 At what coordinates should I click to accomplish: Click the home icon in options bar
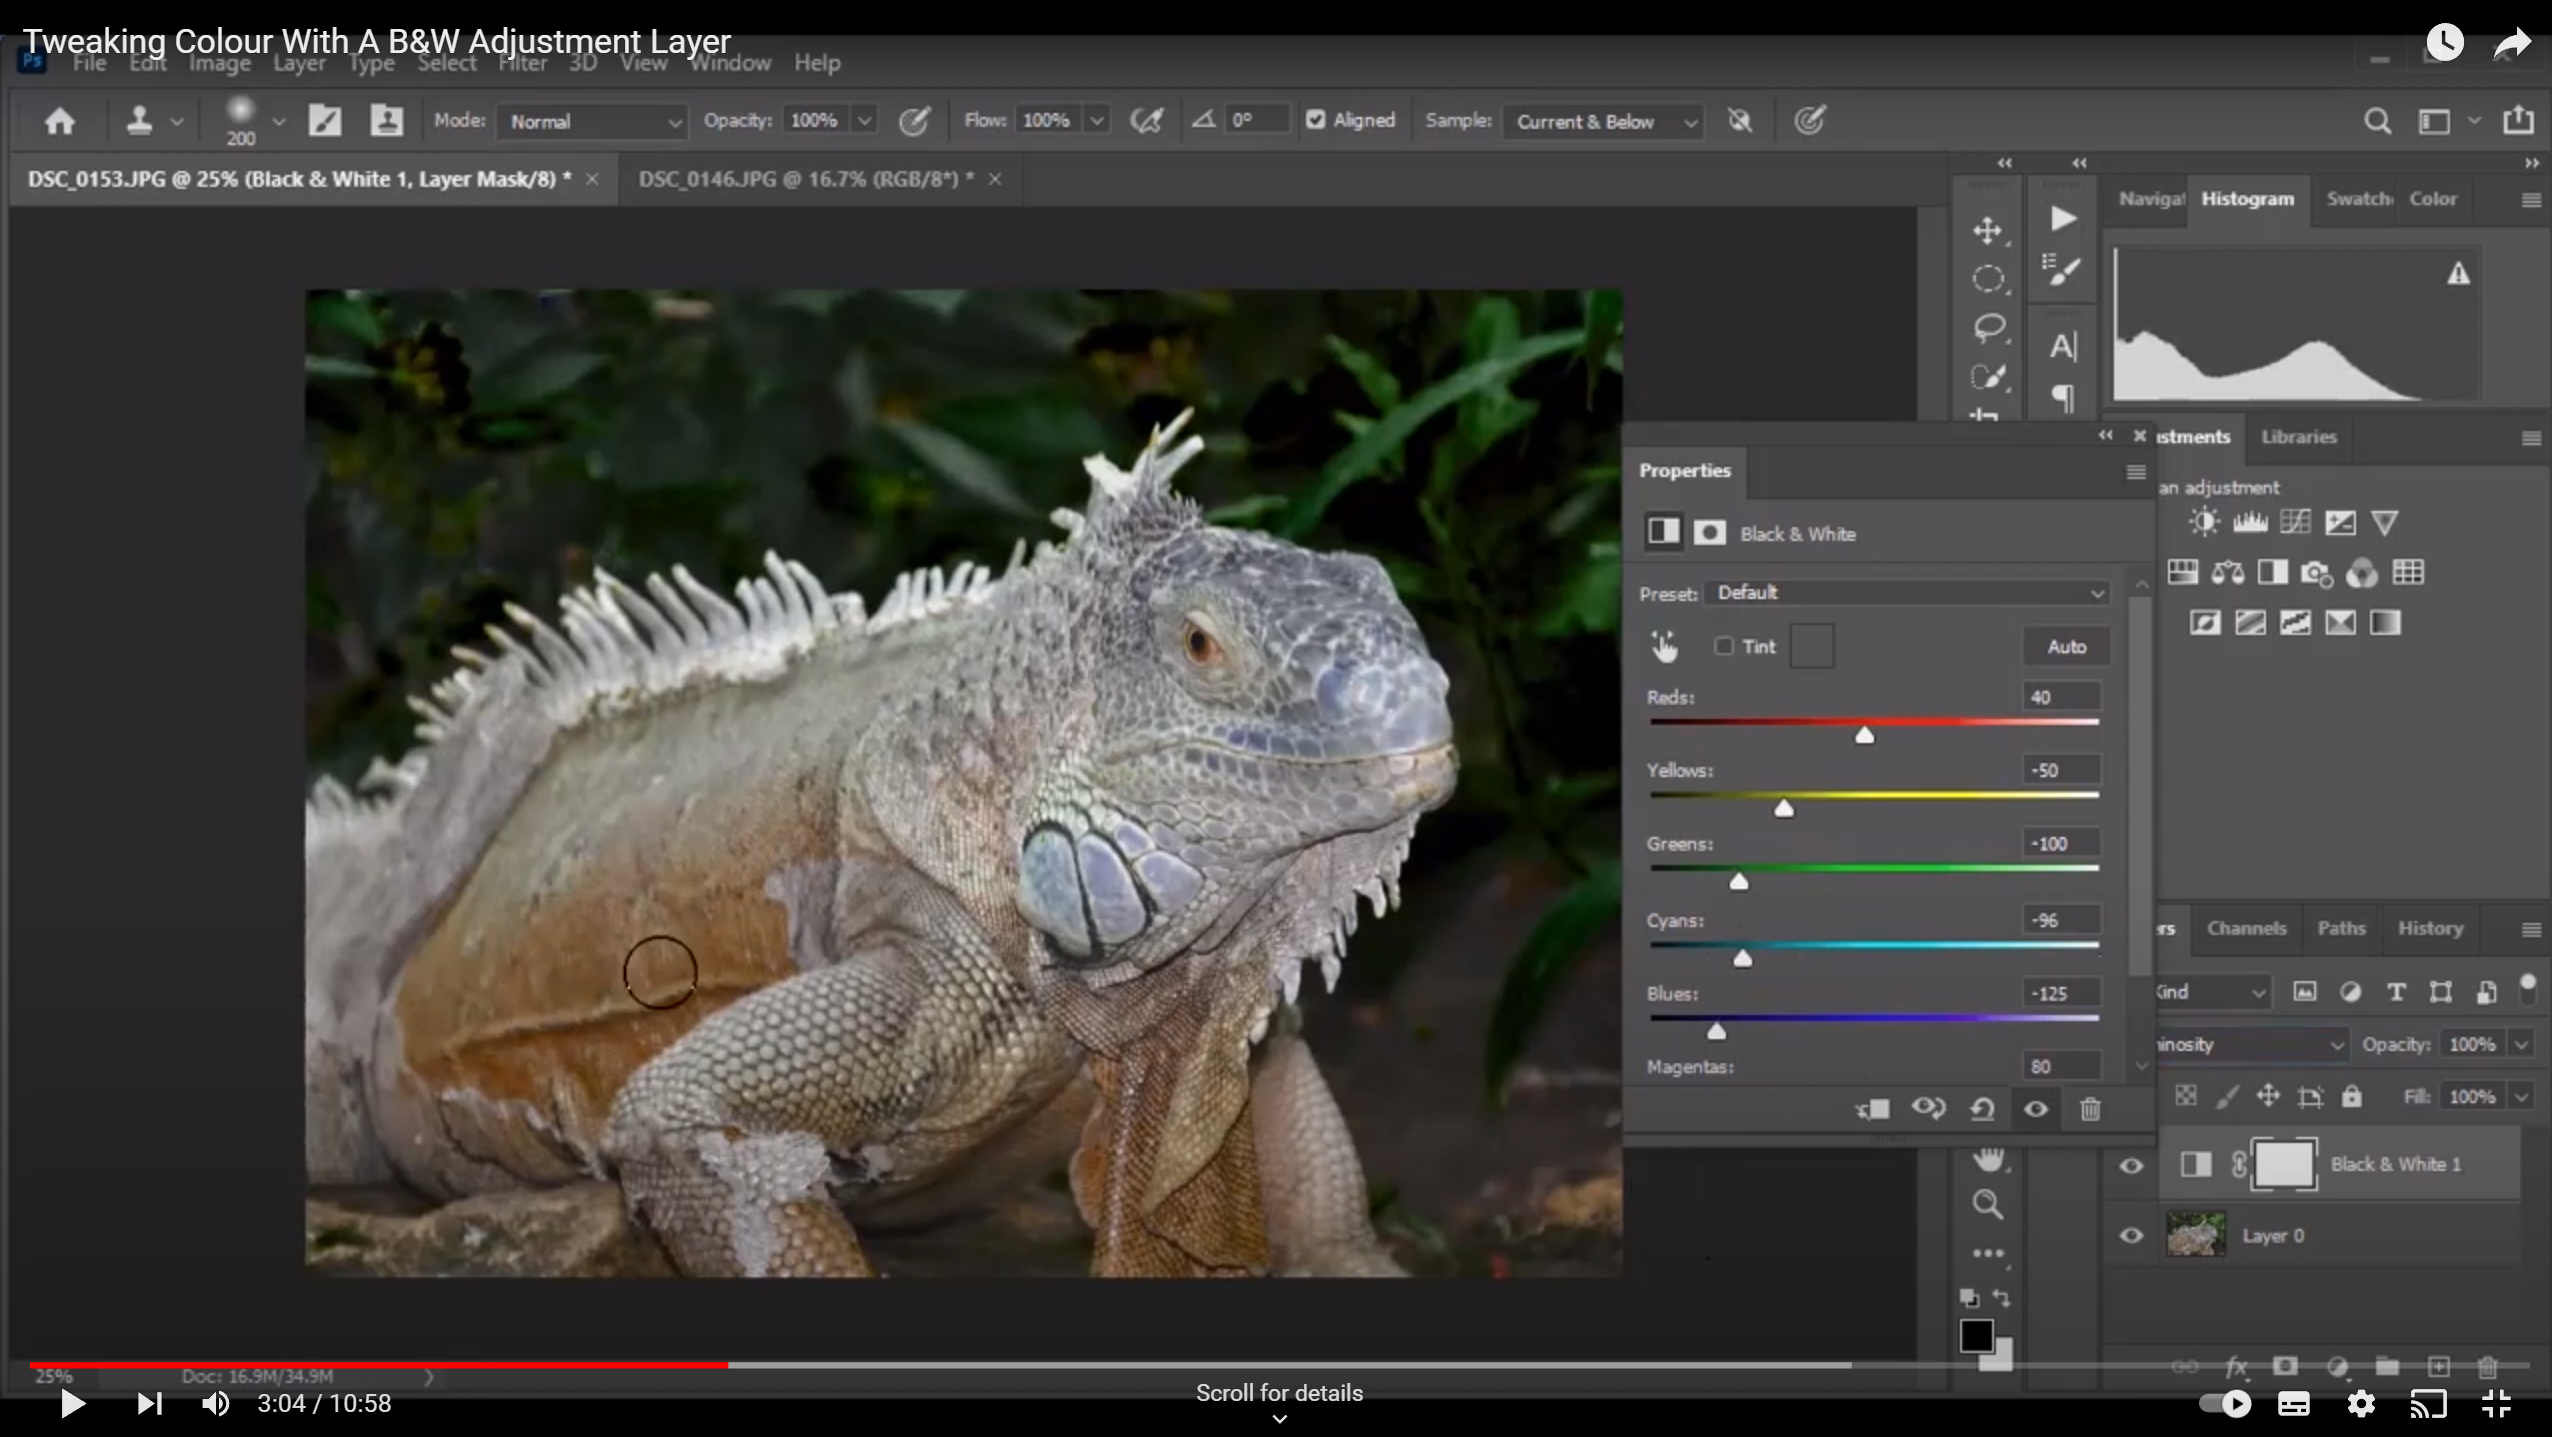tap(59, 121)
